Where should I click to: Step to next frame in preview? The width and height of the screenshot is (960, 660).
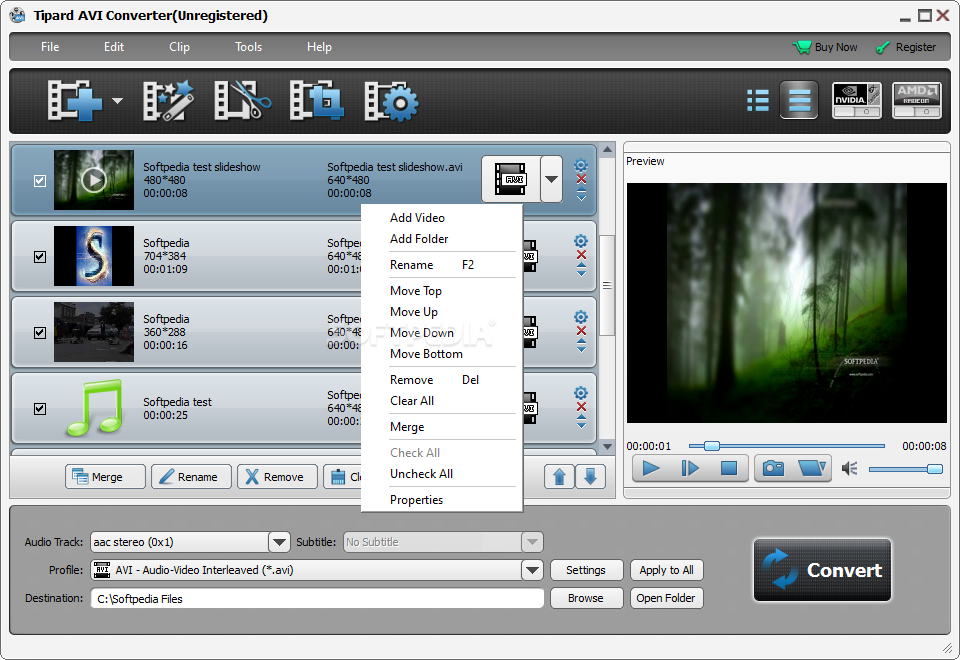(690, 468)
